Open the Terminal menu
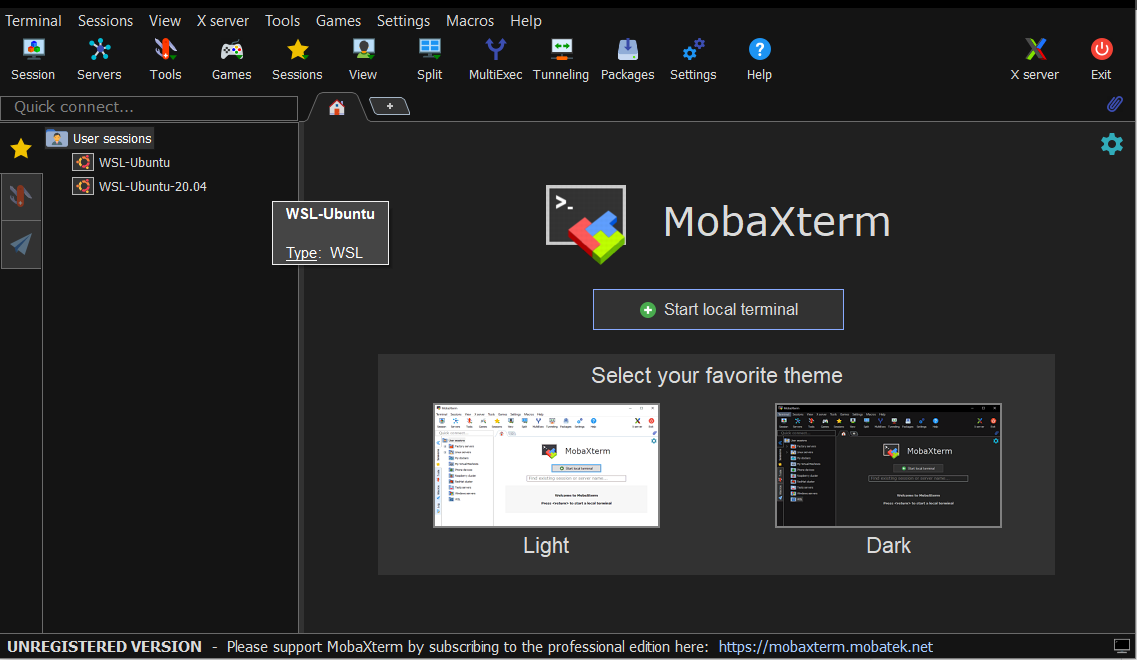 coord(33,21)
